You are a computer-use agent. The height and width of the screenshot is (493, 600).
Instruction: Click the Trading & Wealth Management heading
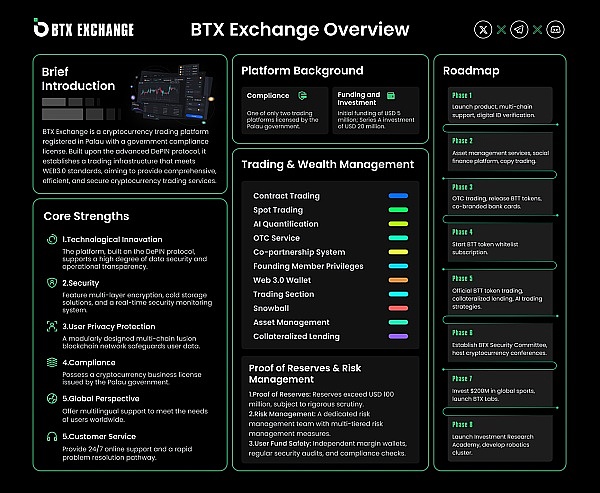[328, 165]
